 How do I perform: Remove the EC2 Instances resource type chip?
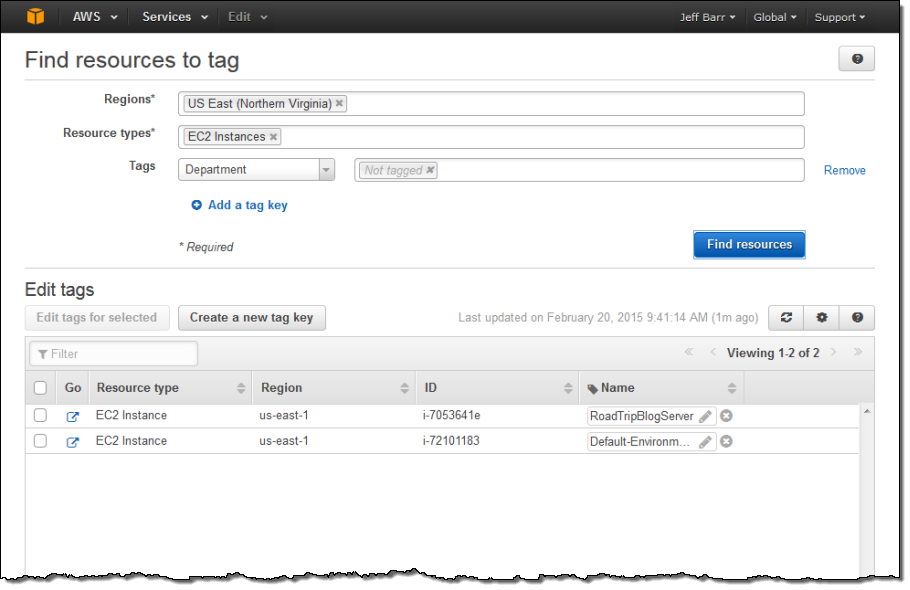pos(274,137)
